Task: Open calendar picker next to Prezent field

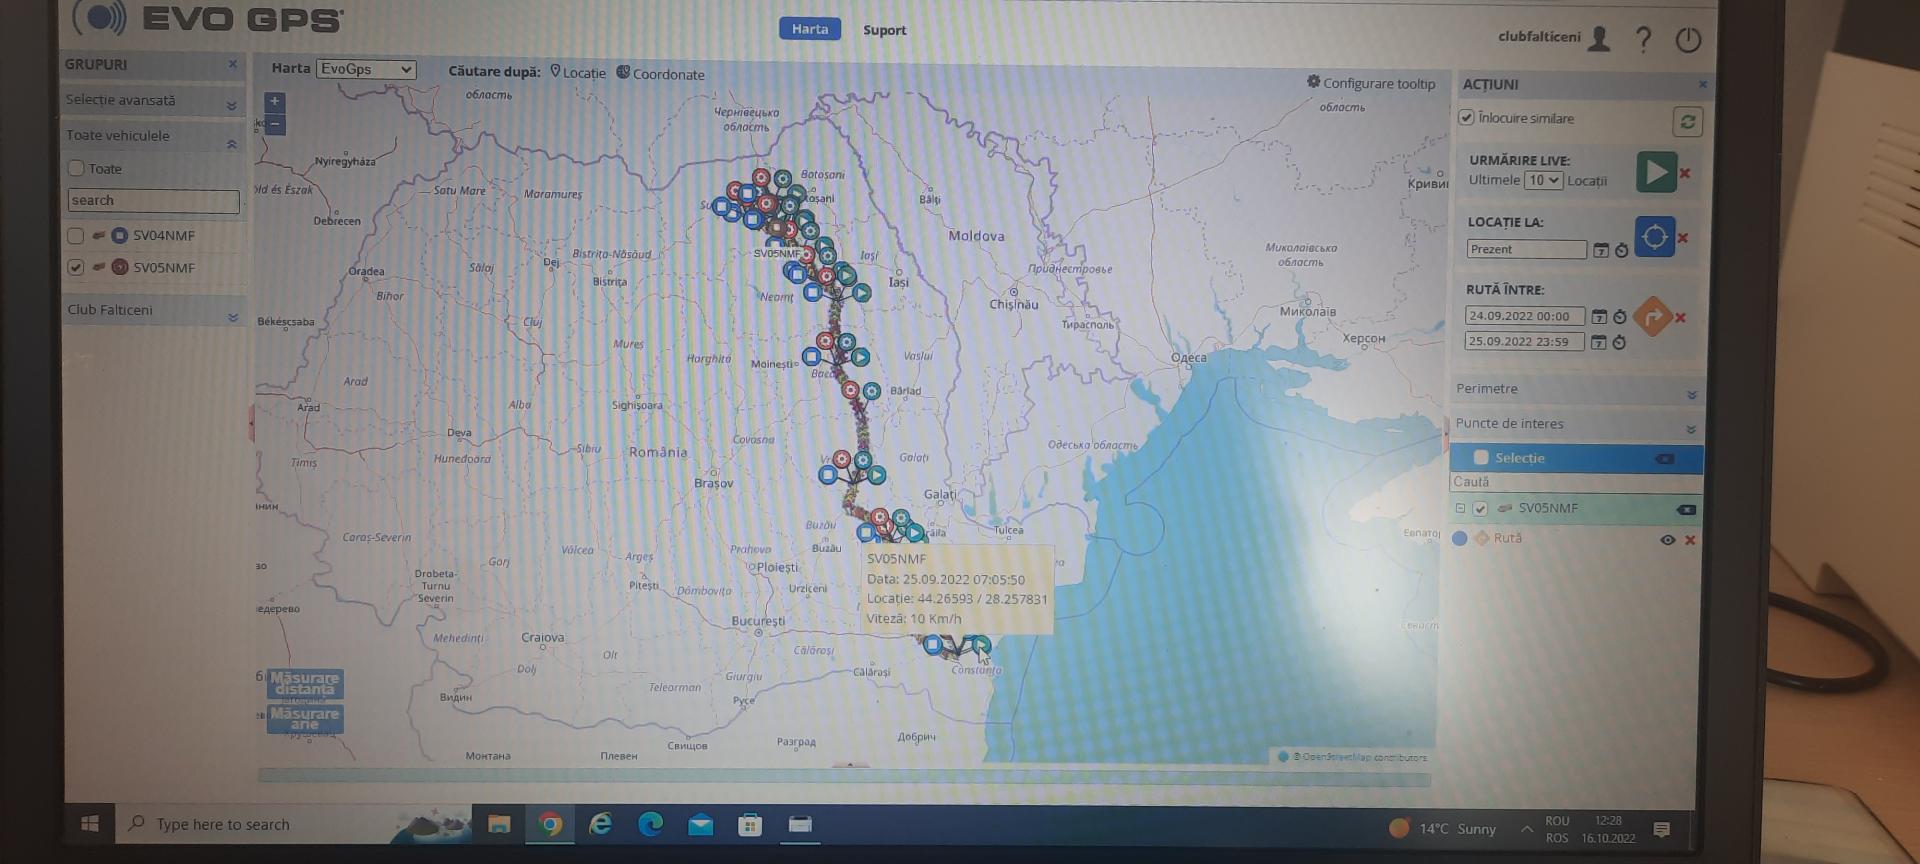Action: click(1600, 250)
